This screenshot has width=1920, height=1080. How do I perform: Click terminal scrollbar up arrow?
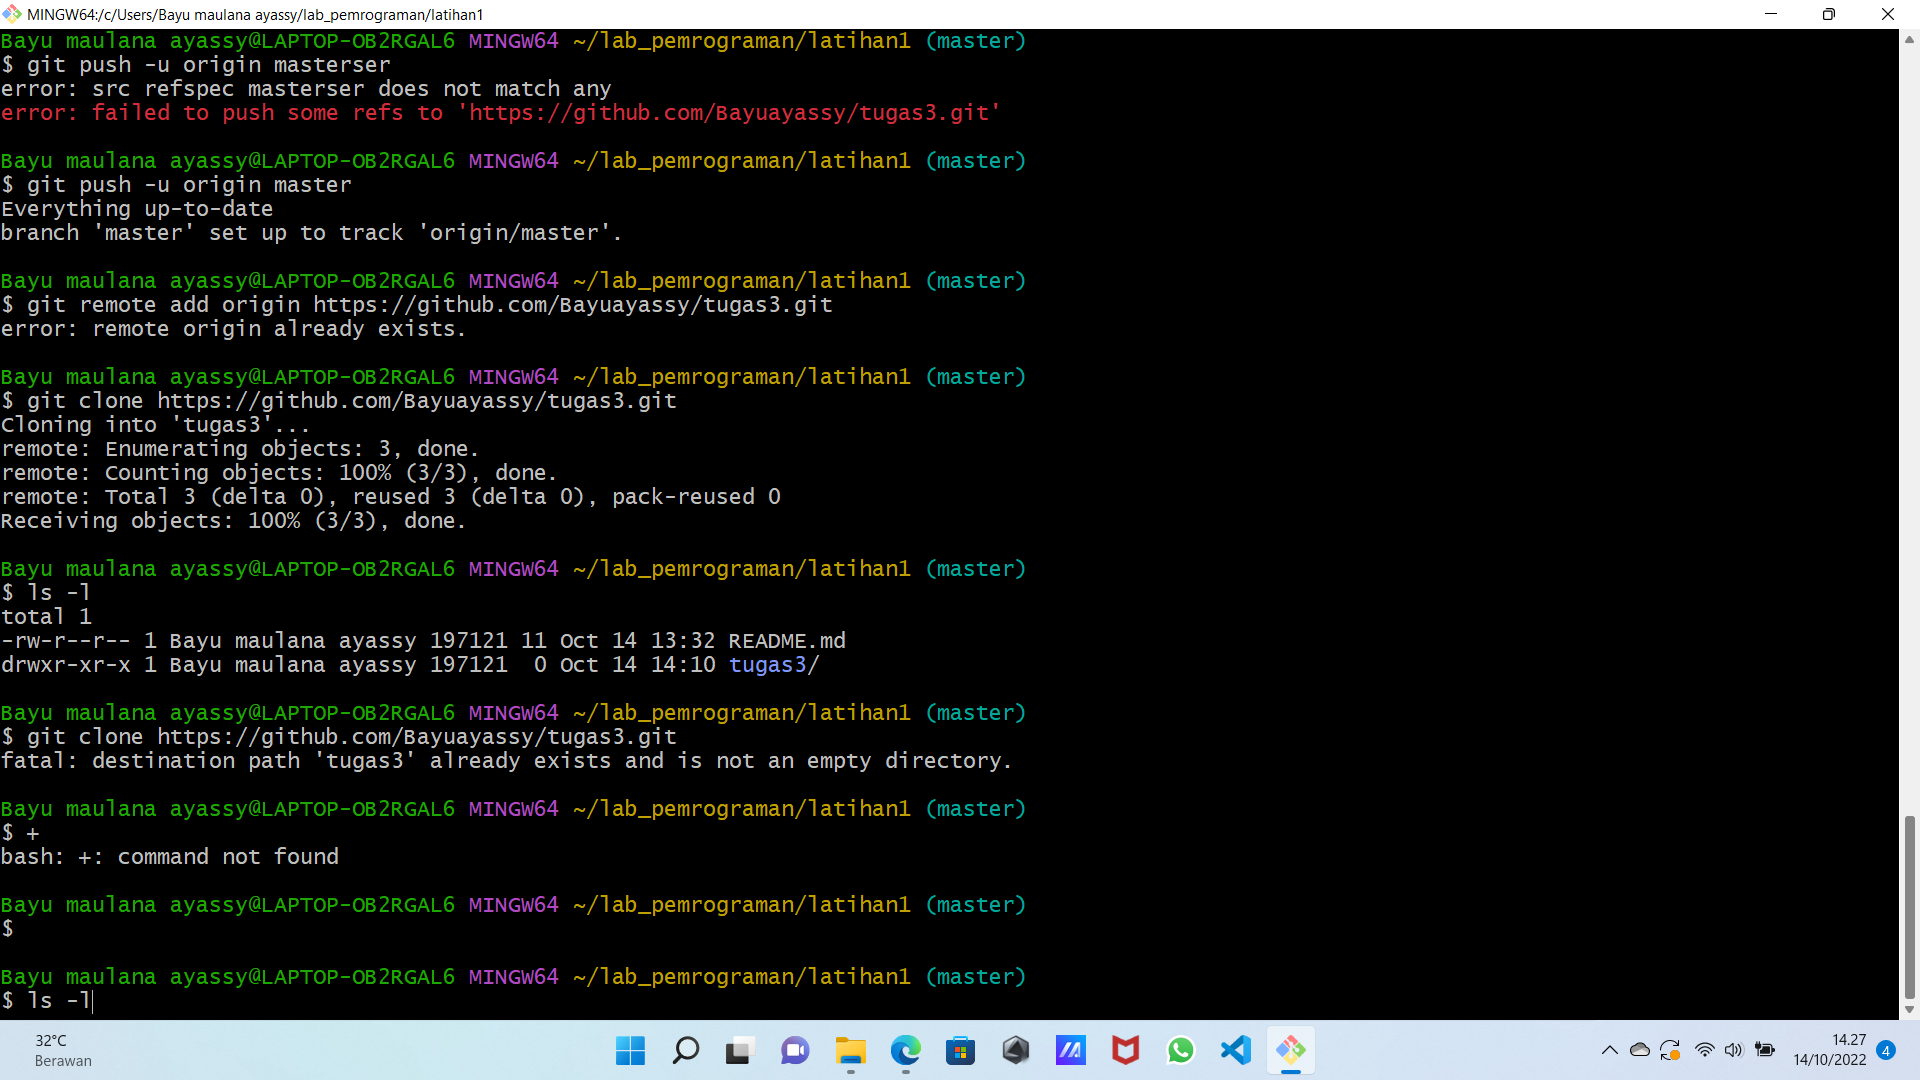click(x=1909, y=40)
